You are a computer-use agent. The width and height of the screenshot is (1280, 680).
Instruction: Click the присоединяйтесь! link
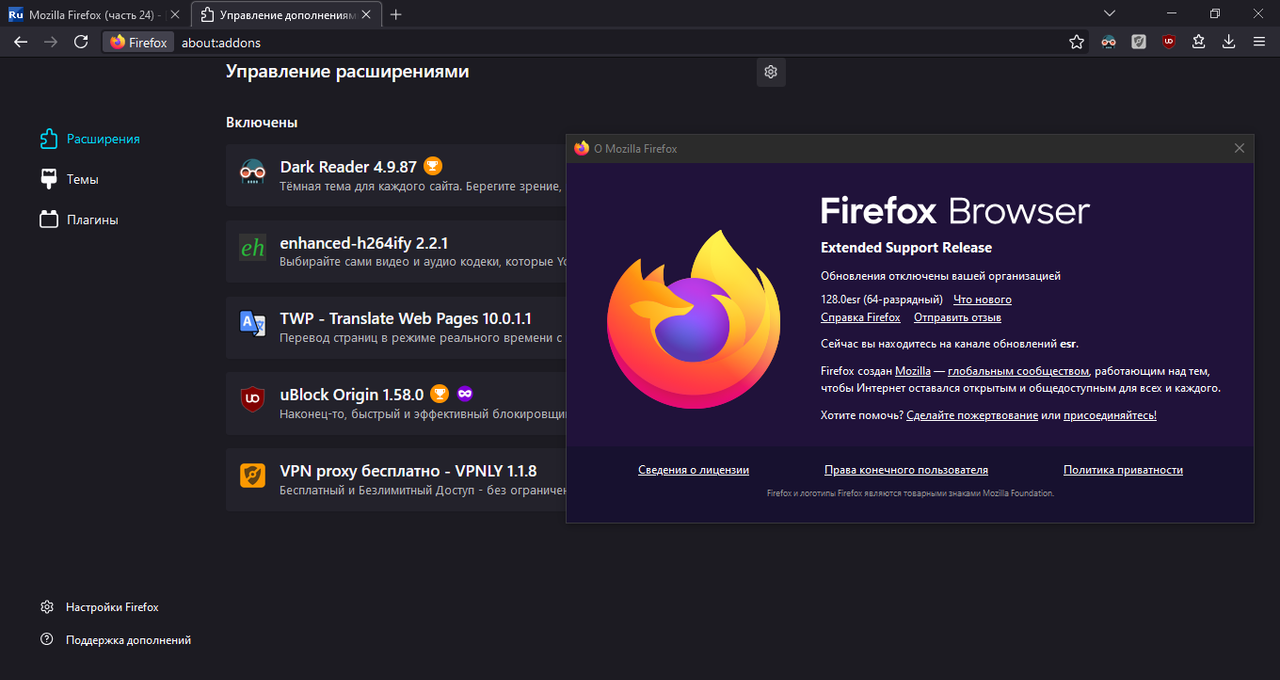[1110, 415]
